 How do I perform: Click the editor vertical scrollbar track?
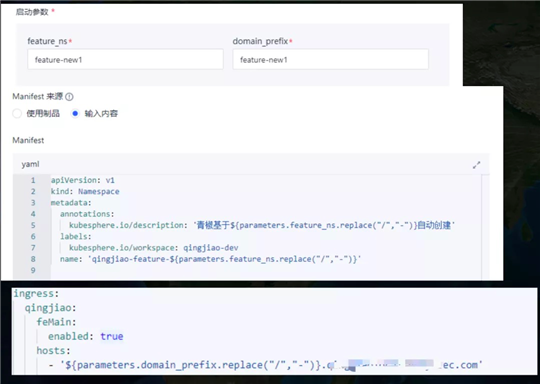pyautogui.click(x=485, y=226)
